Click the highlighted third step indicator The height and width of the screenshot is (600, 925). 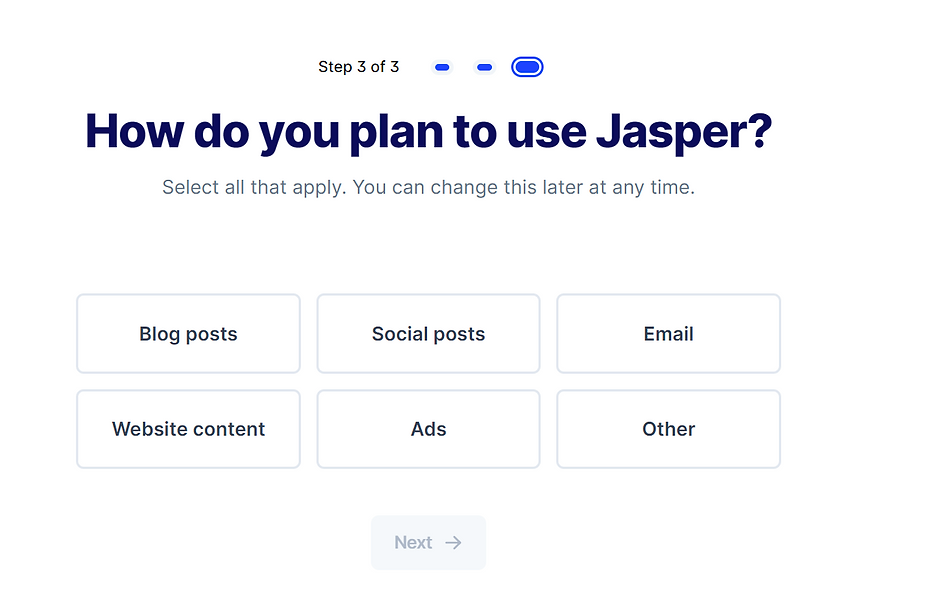pyautogui.click(x=527, y=67)
